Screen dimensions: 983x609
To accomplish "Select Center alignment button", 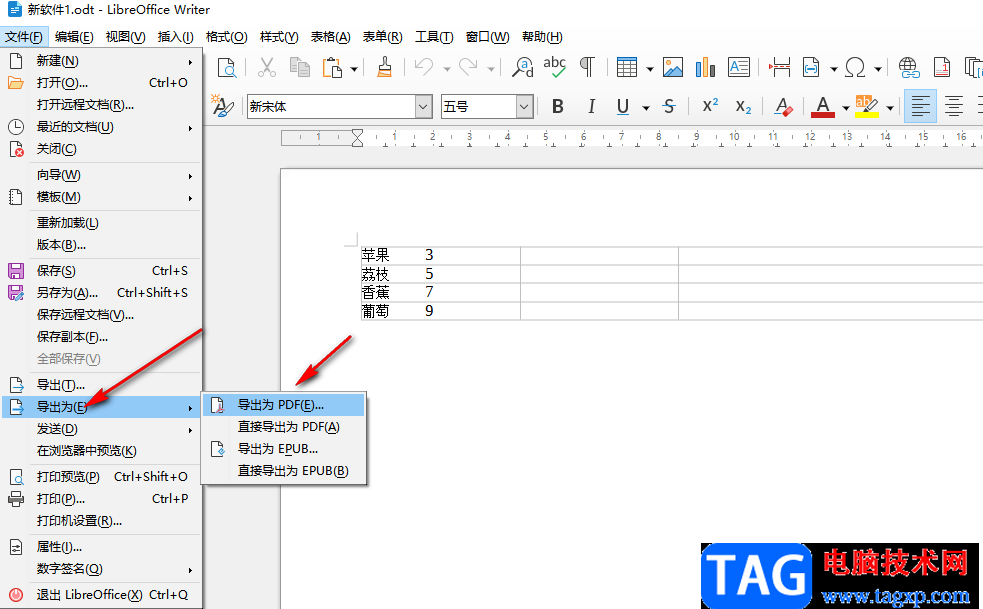I will click(954, 107).
